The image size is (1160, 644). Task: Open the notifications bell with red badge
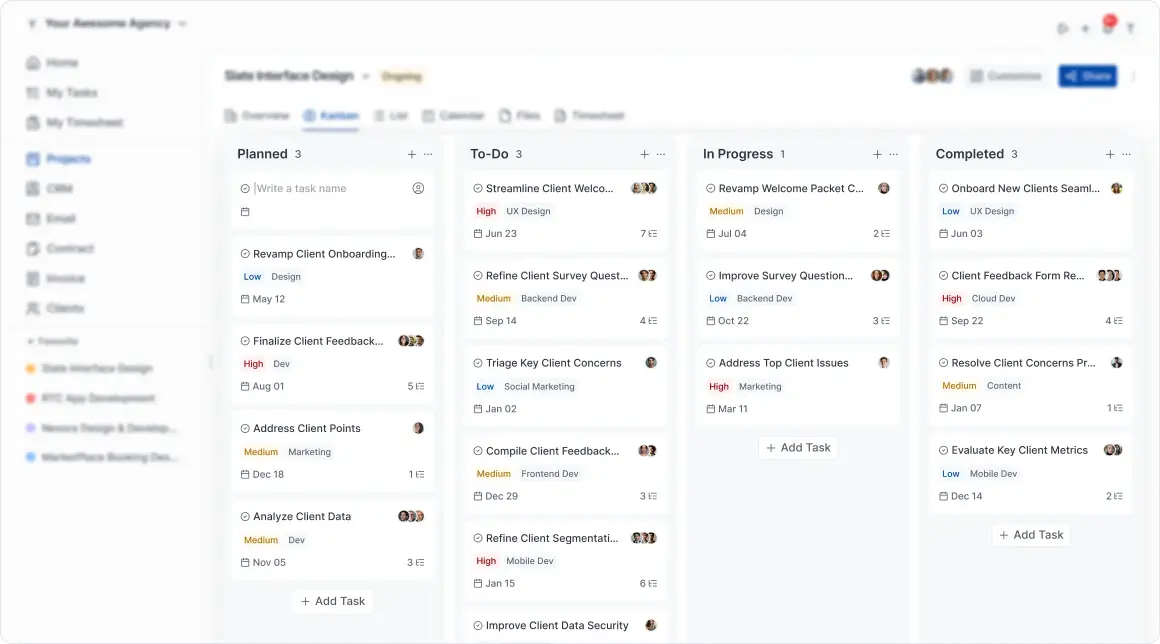tap(1107, 27)
